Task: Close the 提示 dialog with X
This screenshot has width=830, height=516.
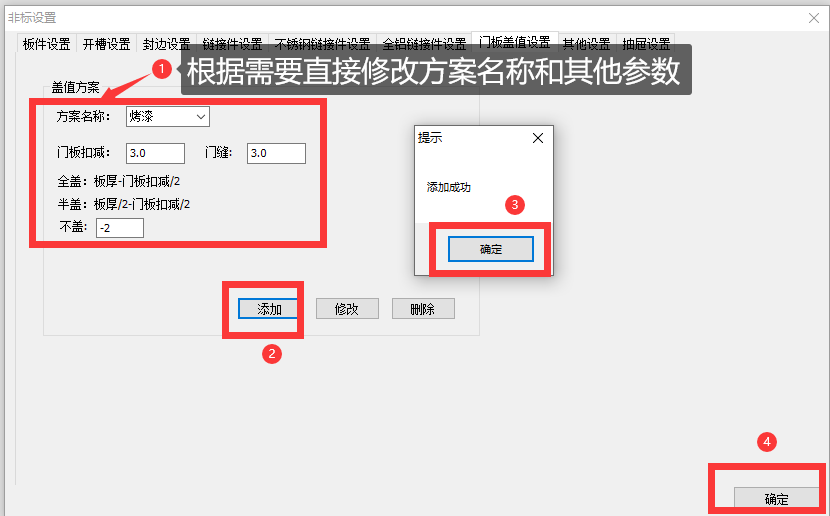Action: pyautogui.click(x=538, y=138)
